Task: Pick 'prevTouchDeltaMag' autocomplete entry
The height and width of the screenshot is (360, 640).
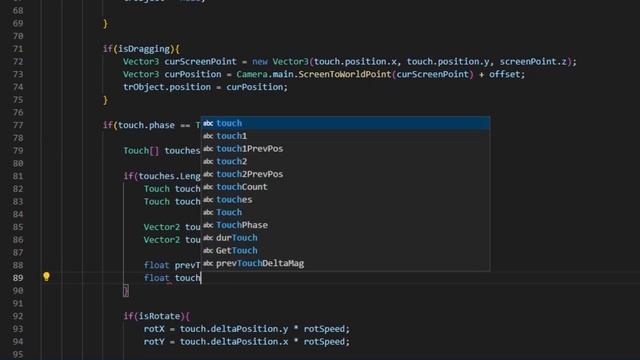Action: 345,263
